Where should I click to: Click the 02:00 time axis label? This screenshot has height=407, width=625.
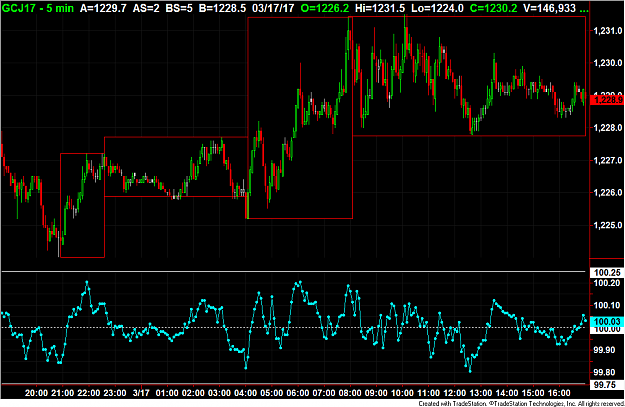[x=193, y=393]
